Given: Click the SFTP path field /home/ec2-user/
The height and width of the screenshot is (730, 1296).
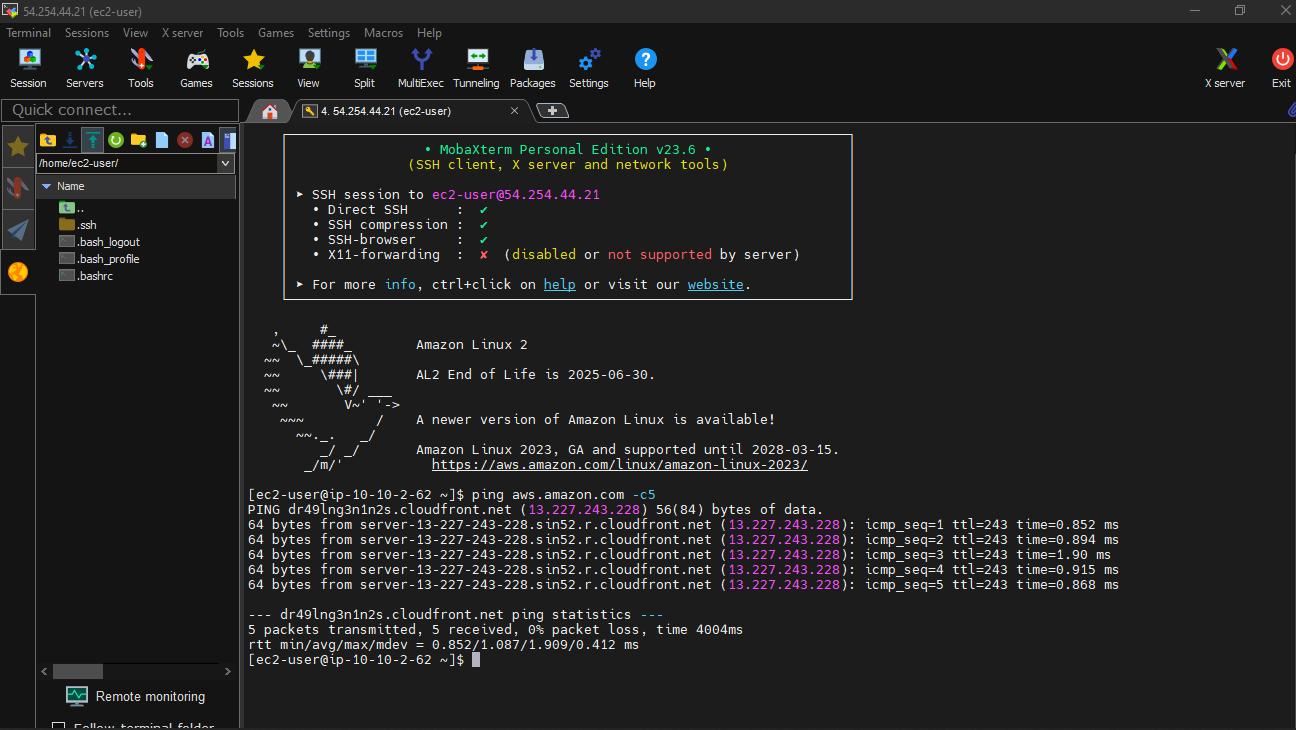Looking at the screenshot, I should coord(127,163).
